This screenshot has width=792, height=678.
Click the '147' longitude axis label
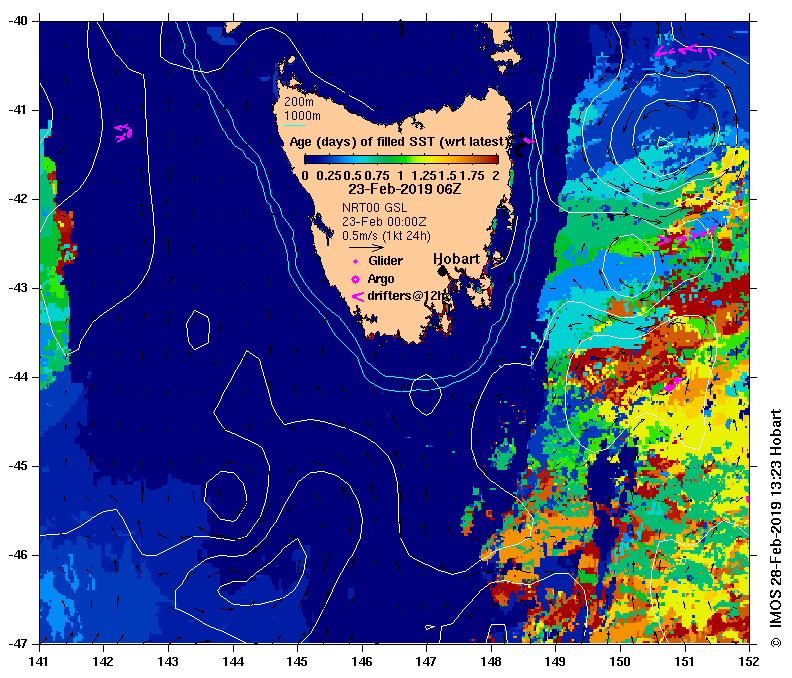click(x=426, y=661)
